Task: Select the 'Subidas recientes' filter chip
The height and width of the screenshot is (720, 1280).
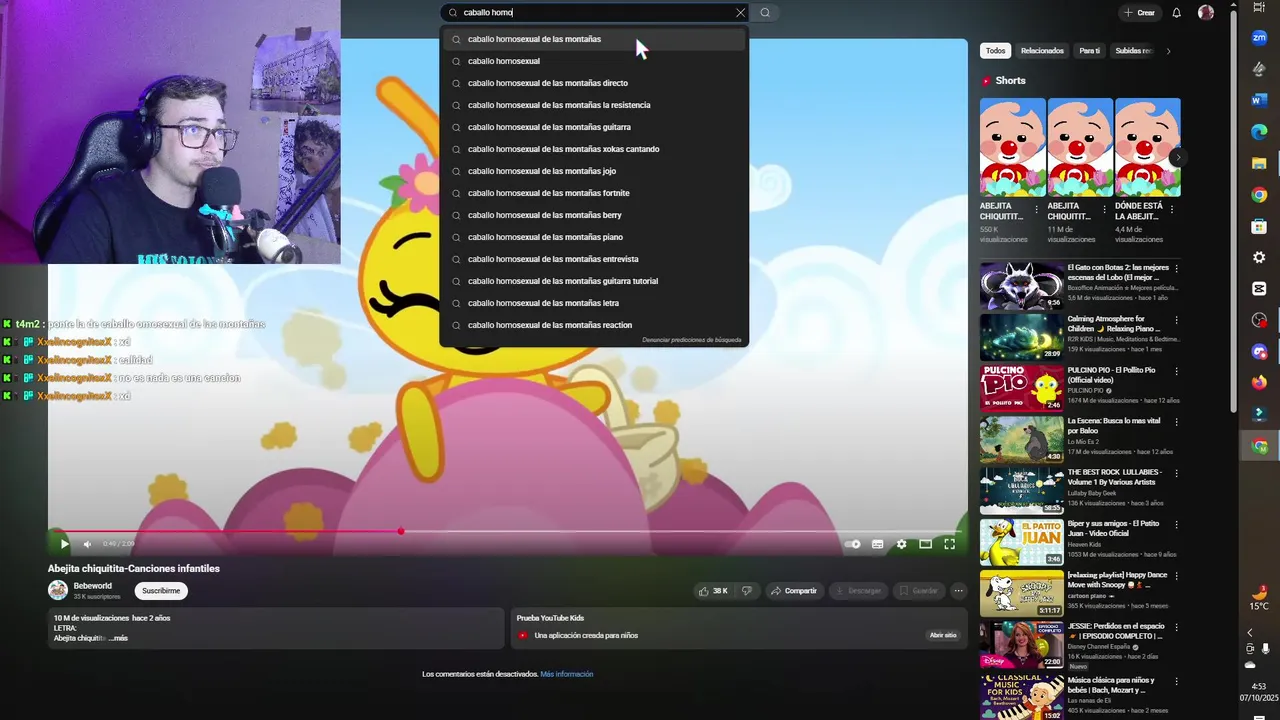Action: click(1133, 51)
